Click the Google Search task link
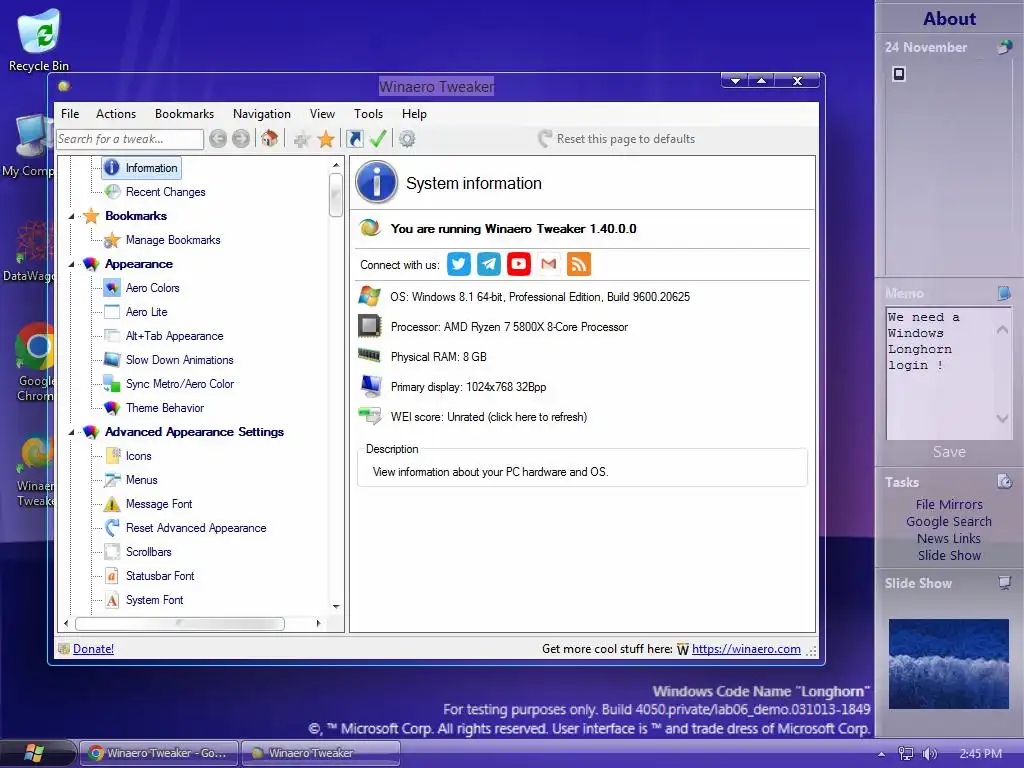 [x=949, y=521]
